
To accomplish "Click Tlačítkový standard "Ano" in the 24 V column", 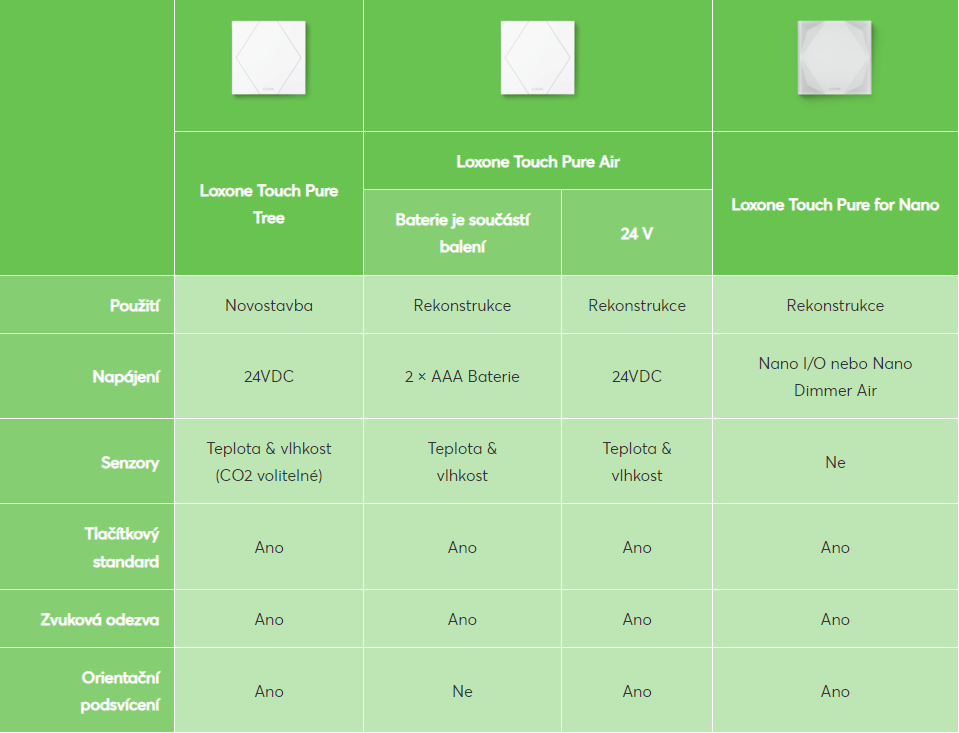I will [x=637, y=547].
